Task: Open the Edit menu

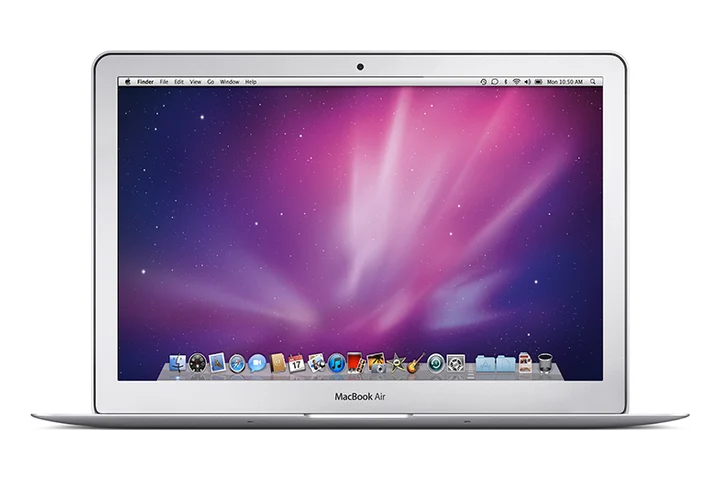Action: click(x=179, y=82)
